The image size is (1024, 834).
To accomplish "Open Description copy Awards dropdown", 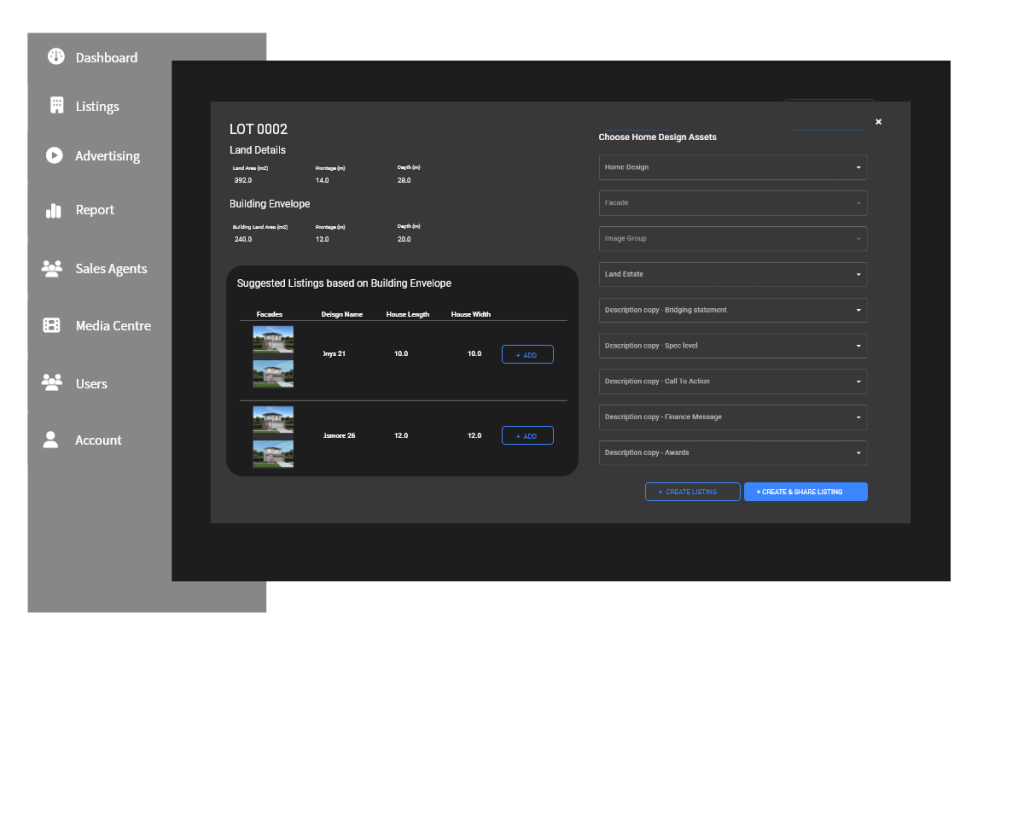I will pos(732,453).
